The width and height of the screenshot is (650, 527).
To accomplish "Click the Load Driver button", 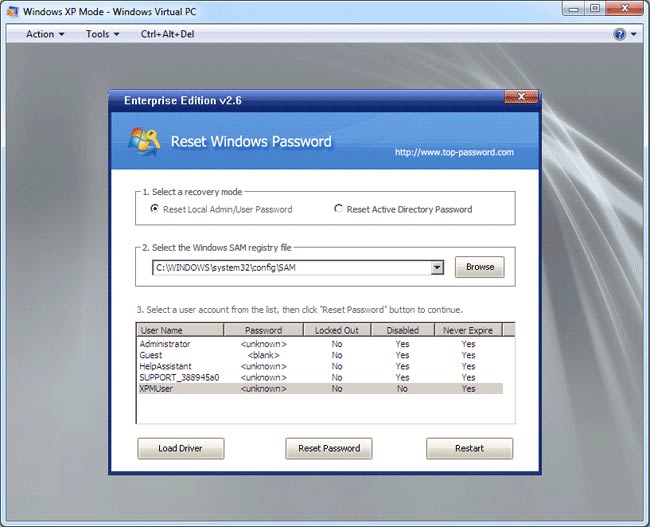I will [180, 448].
